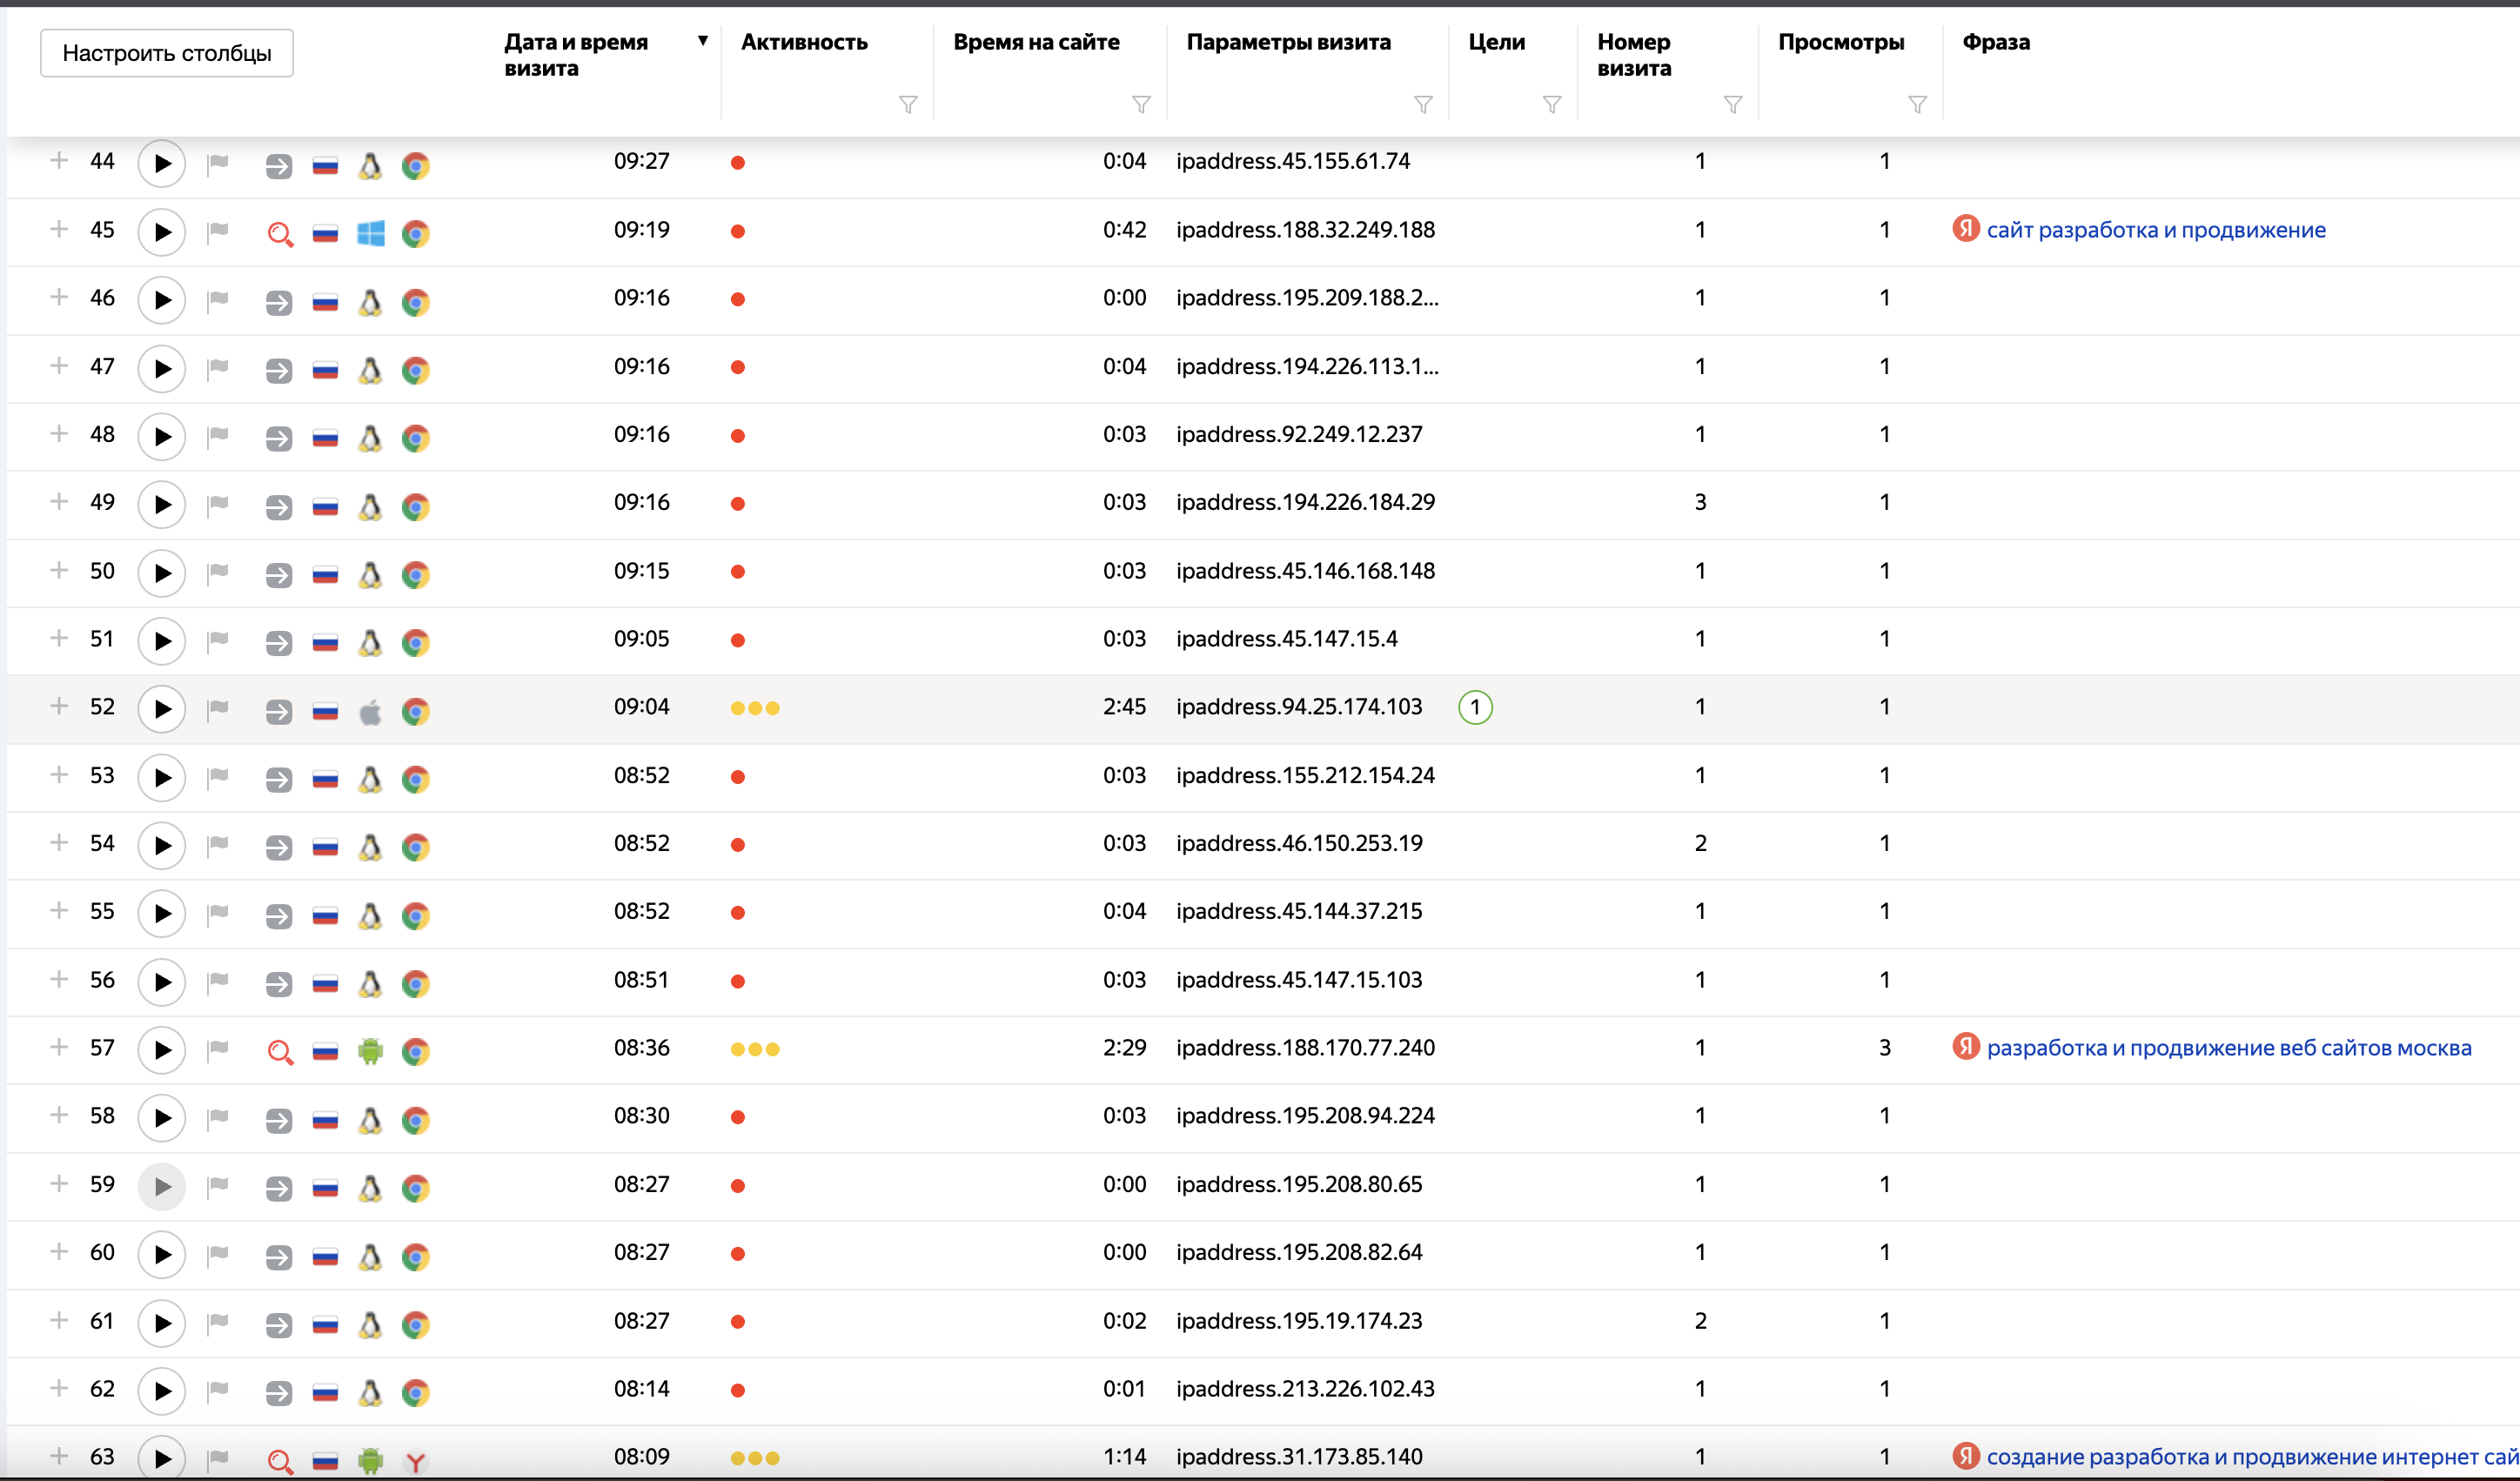Open the Настроить столбцы button
Viewport: 2520px width, 1481px height.
click(x=166, y=53)
